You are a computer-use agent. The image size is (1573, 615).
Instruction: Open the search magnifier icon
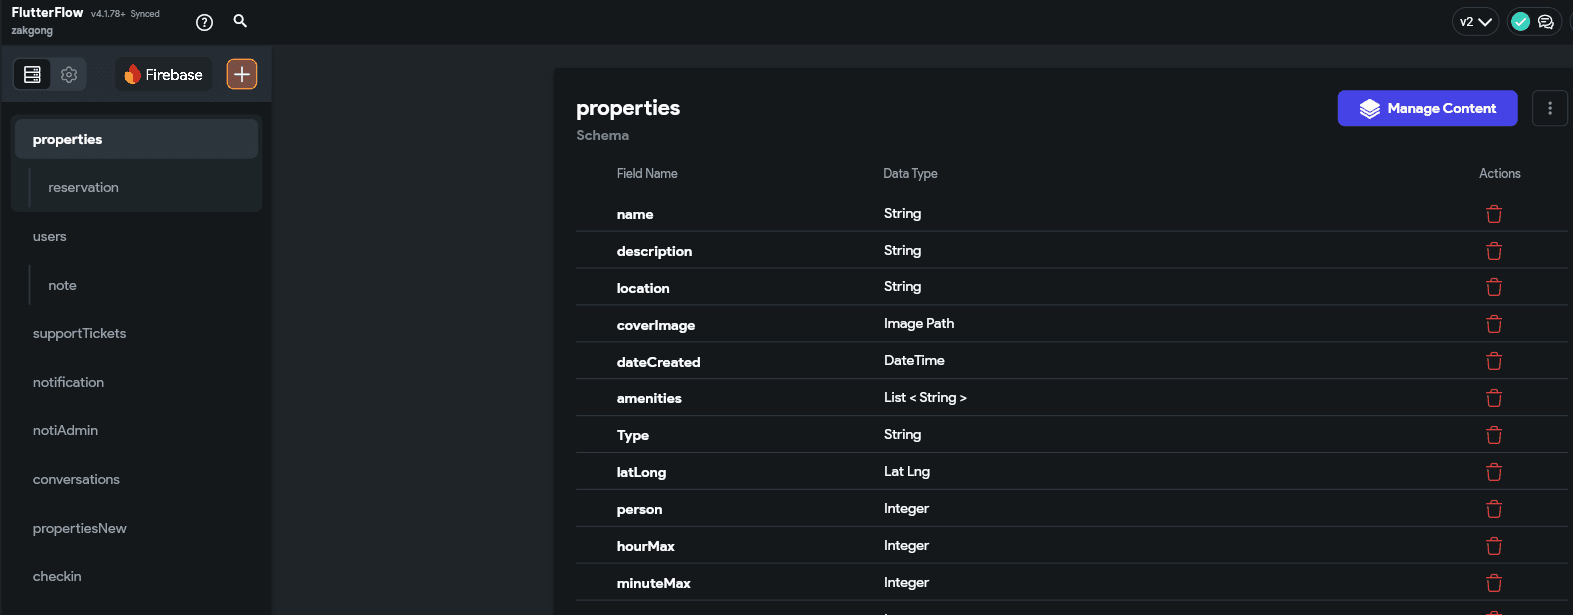click(x=240, y=21)
